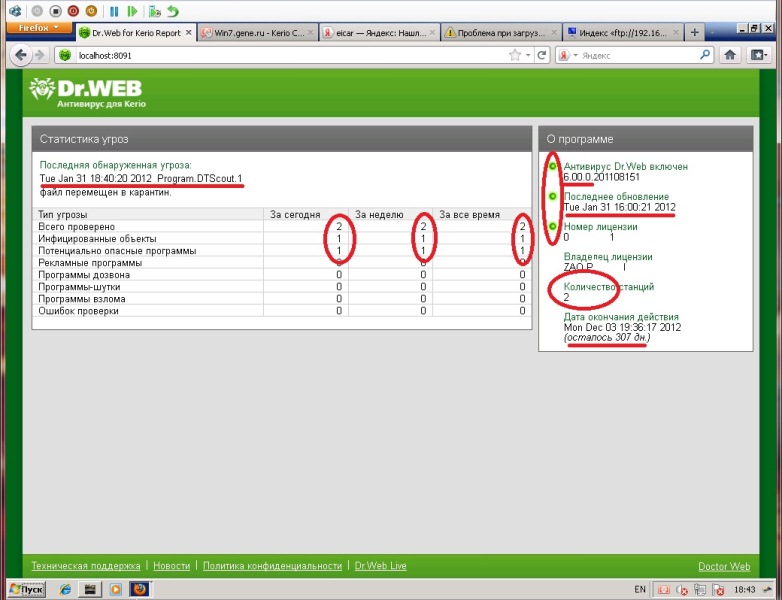Click the Статистика угроз panel header
This screenshot has width=782, height=600.
point(282,139)
